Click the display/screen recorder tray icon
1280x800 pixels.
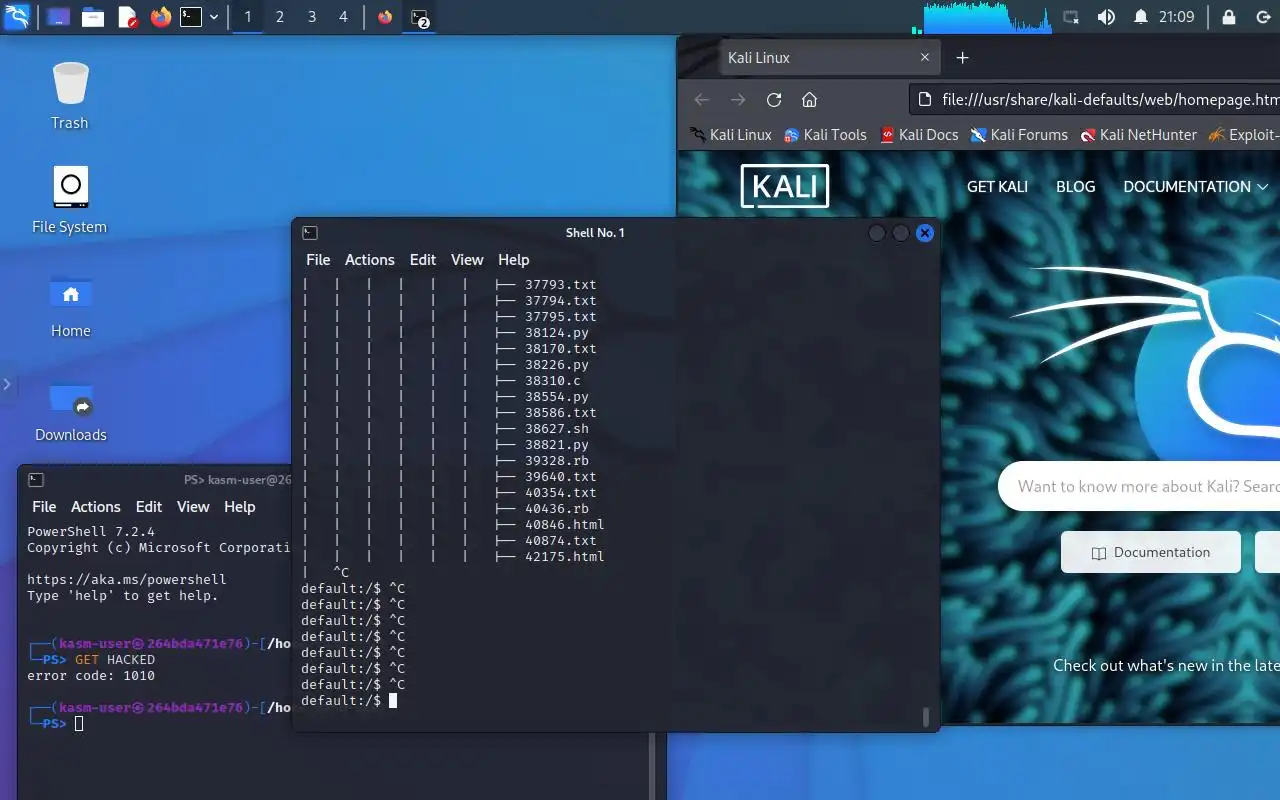pos(1071,17)
